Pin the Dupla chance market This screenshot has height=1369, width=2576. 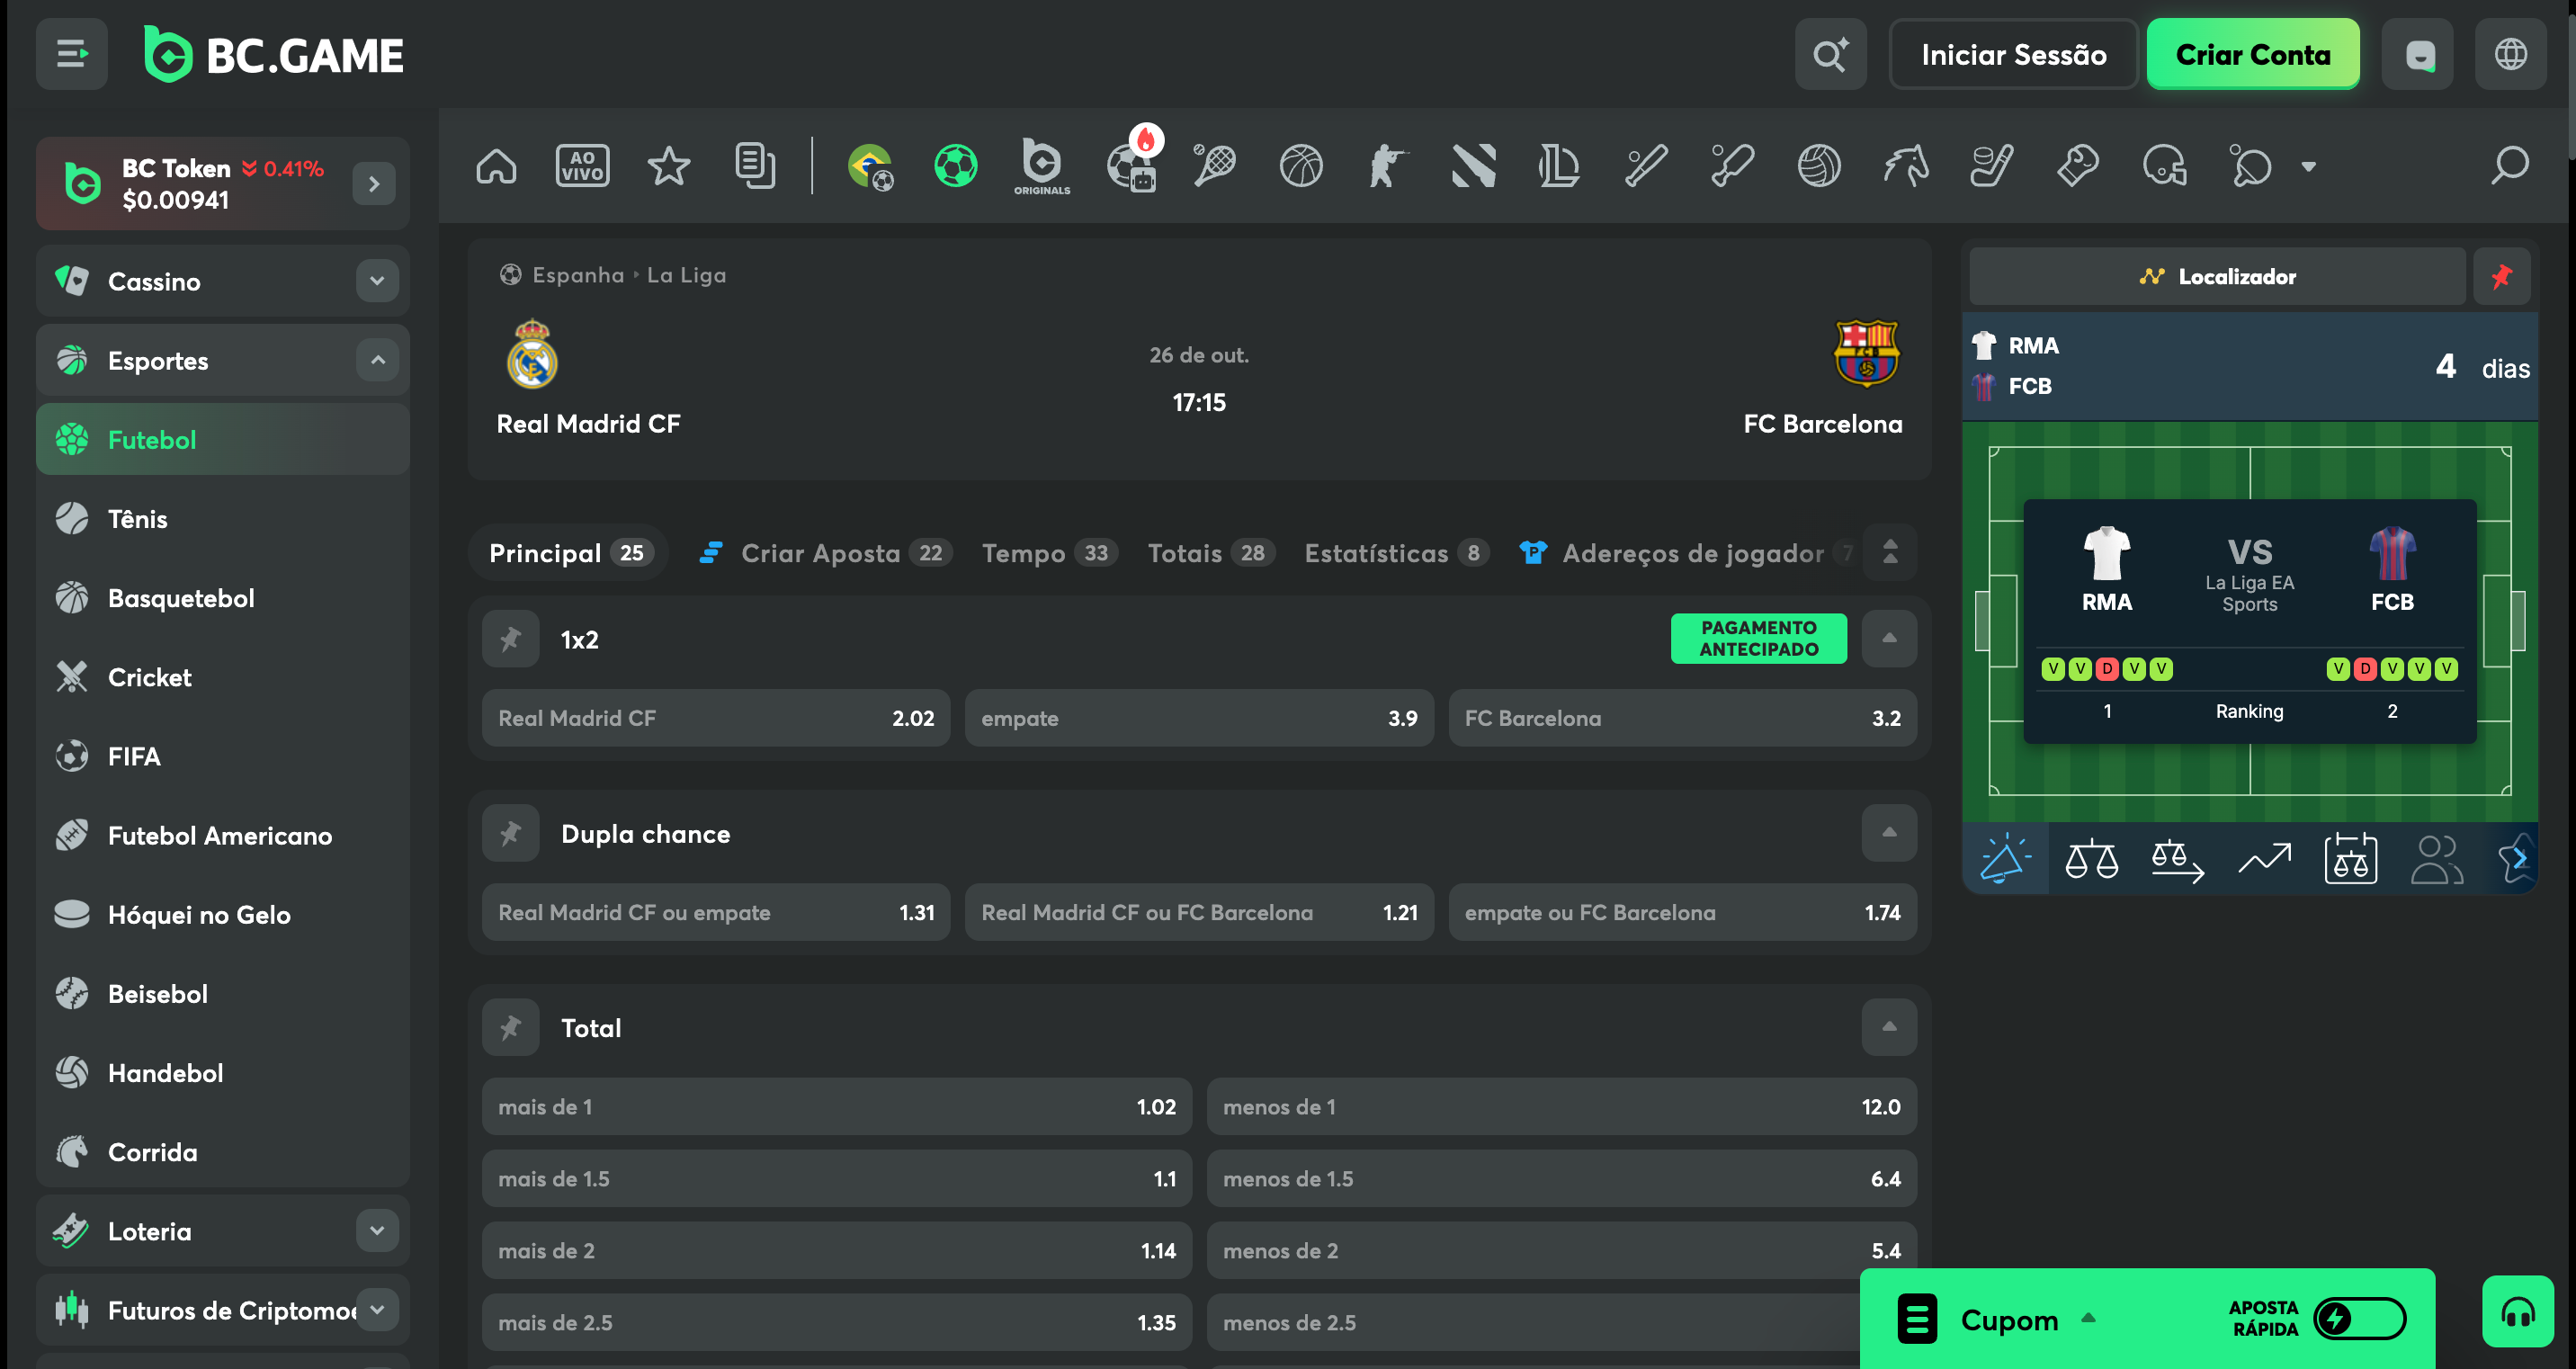tap(510, 833)
